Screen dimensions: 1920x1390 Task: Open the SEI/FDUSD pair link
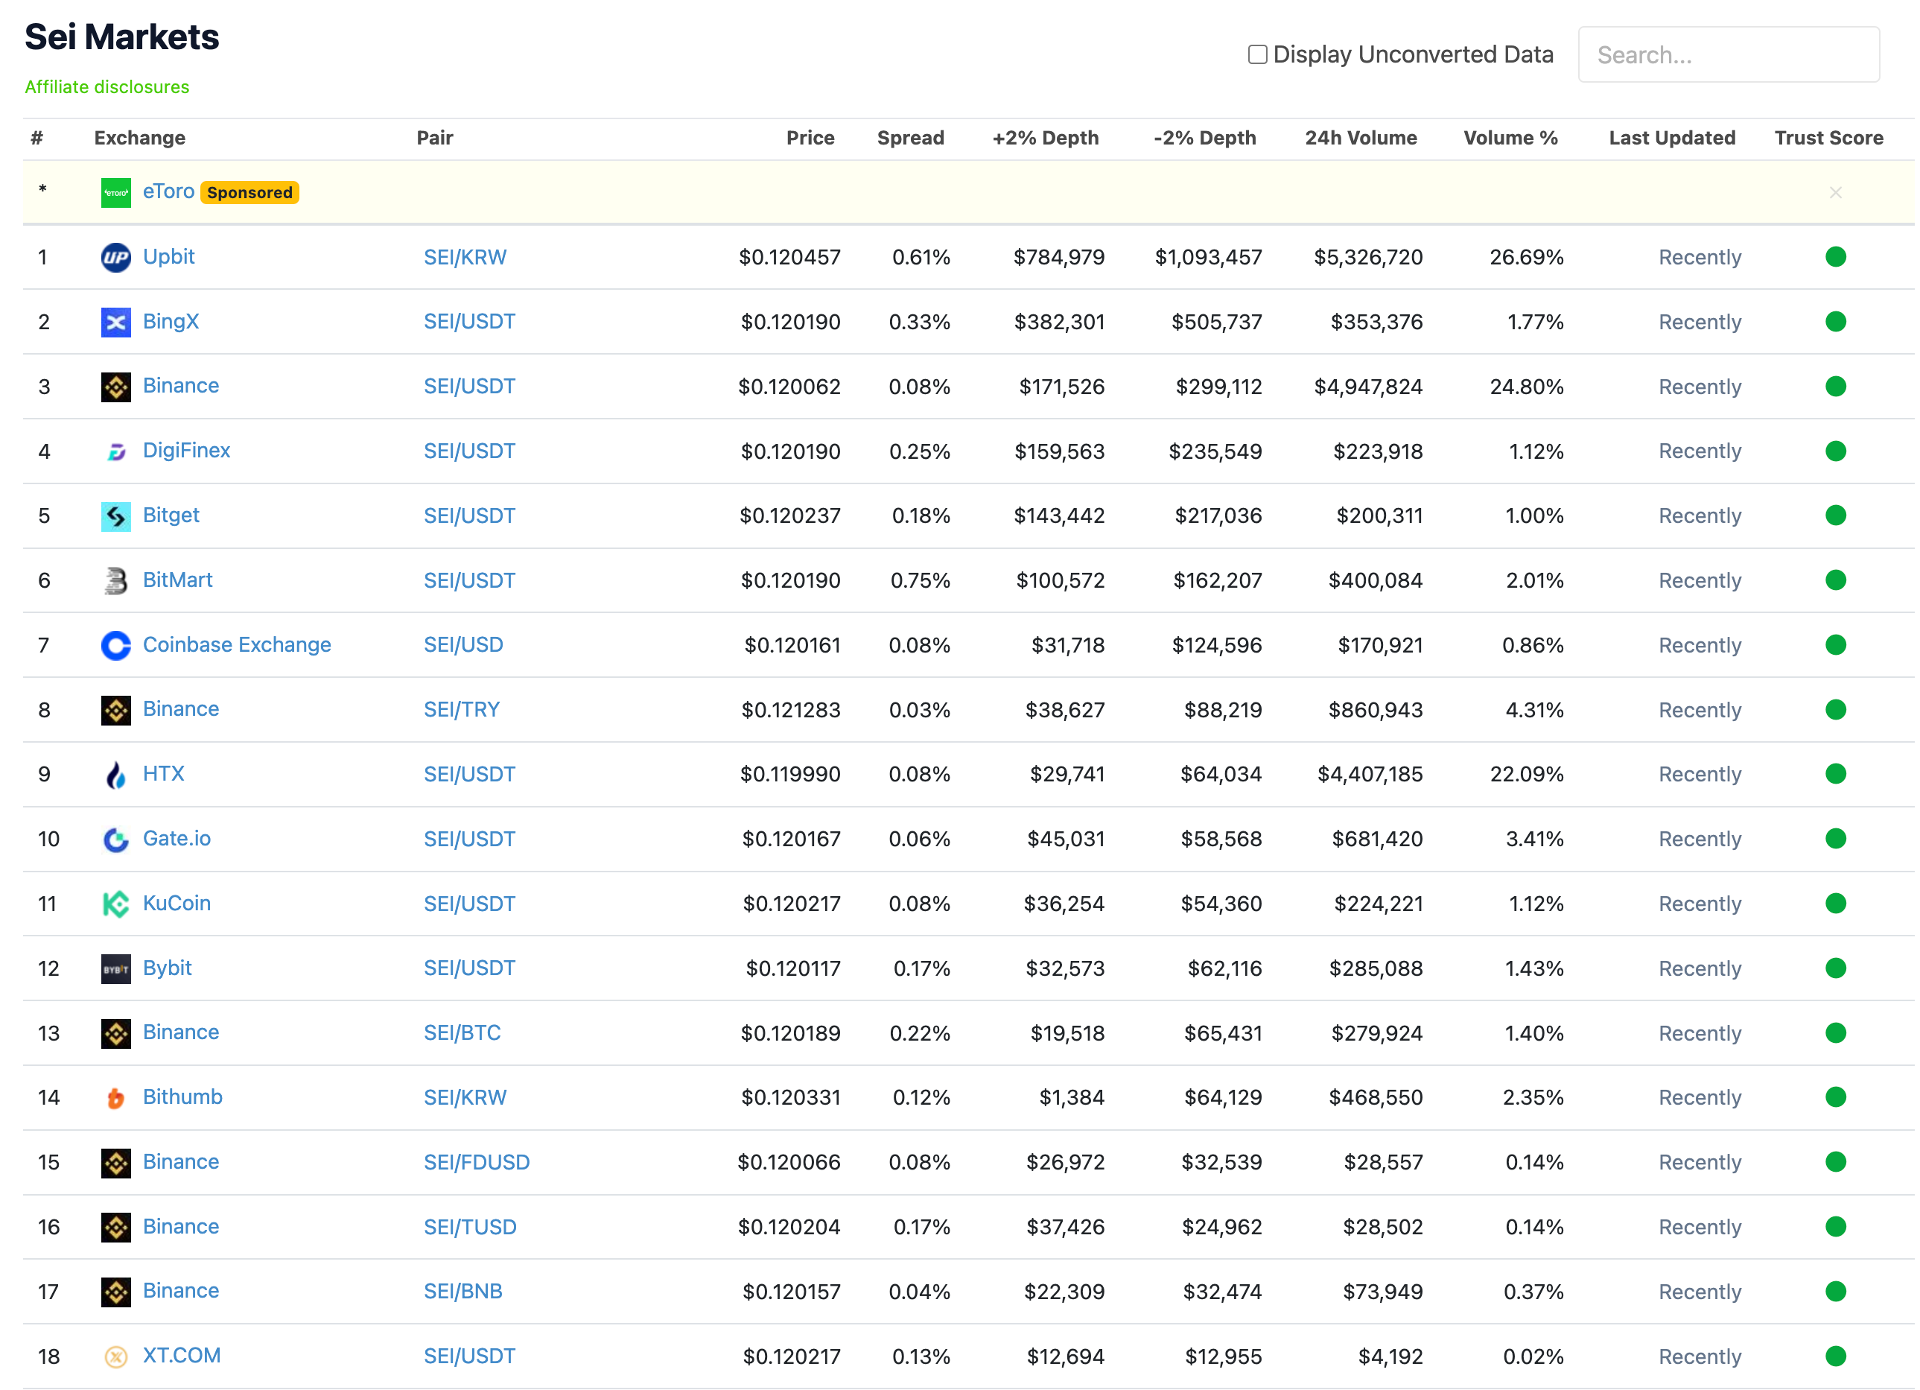pyautogui.click(x=476, y=1162)
